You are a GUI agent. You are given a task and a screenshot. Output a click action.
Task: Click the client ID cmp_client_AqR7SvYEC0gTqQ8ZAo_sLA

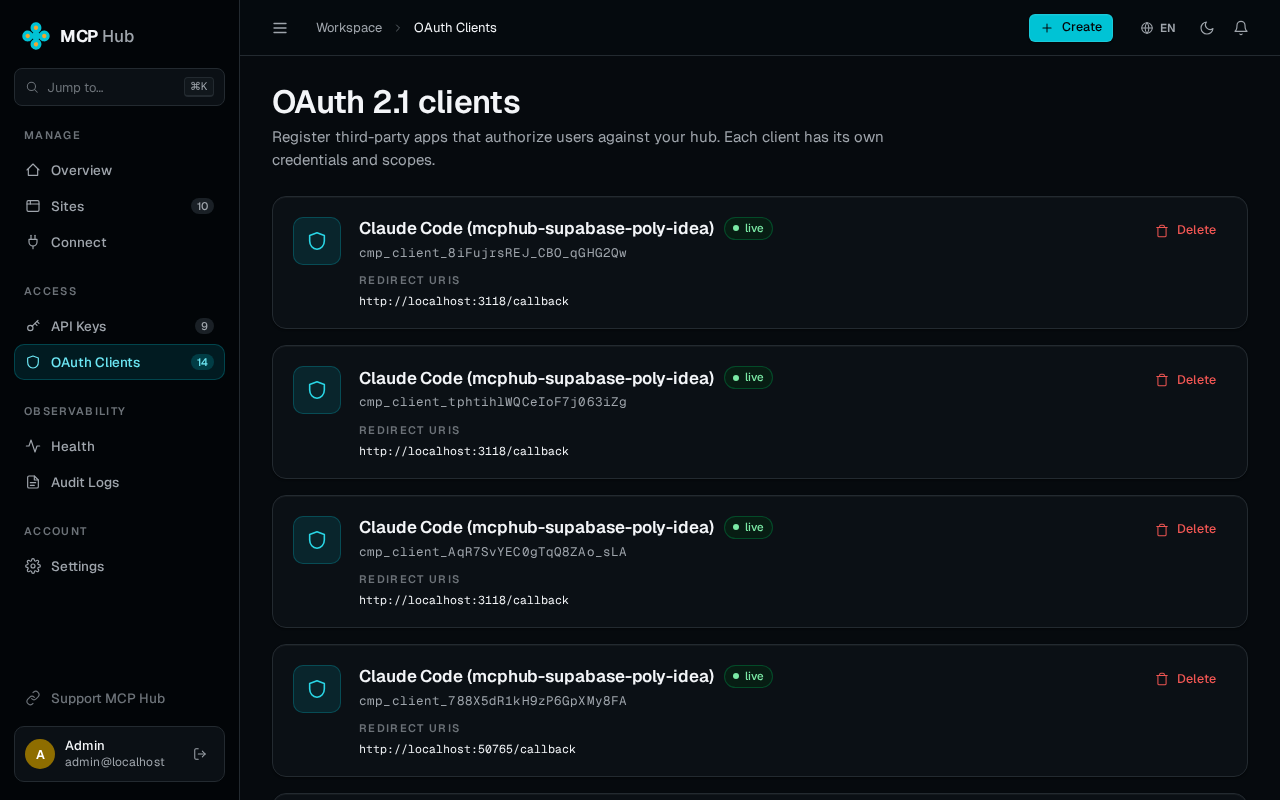pyautogui.click(x=493, y=552)
